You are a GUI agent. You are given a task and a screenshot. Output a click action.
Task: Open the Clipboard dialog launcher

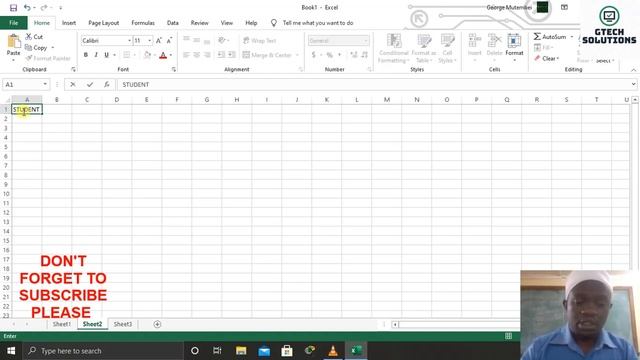point(73,70)
